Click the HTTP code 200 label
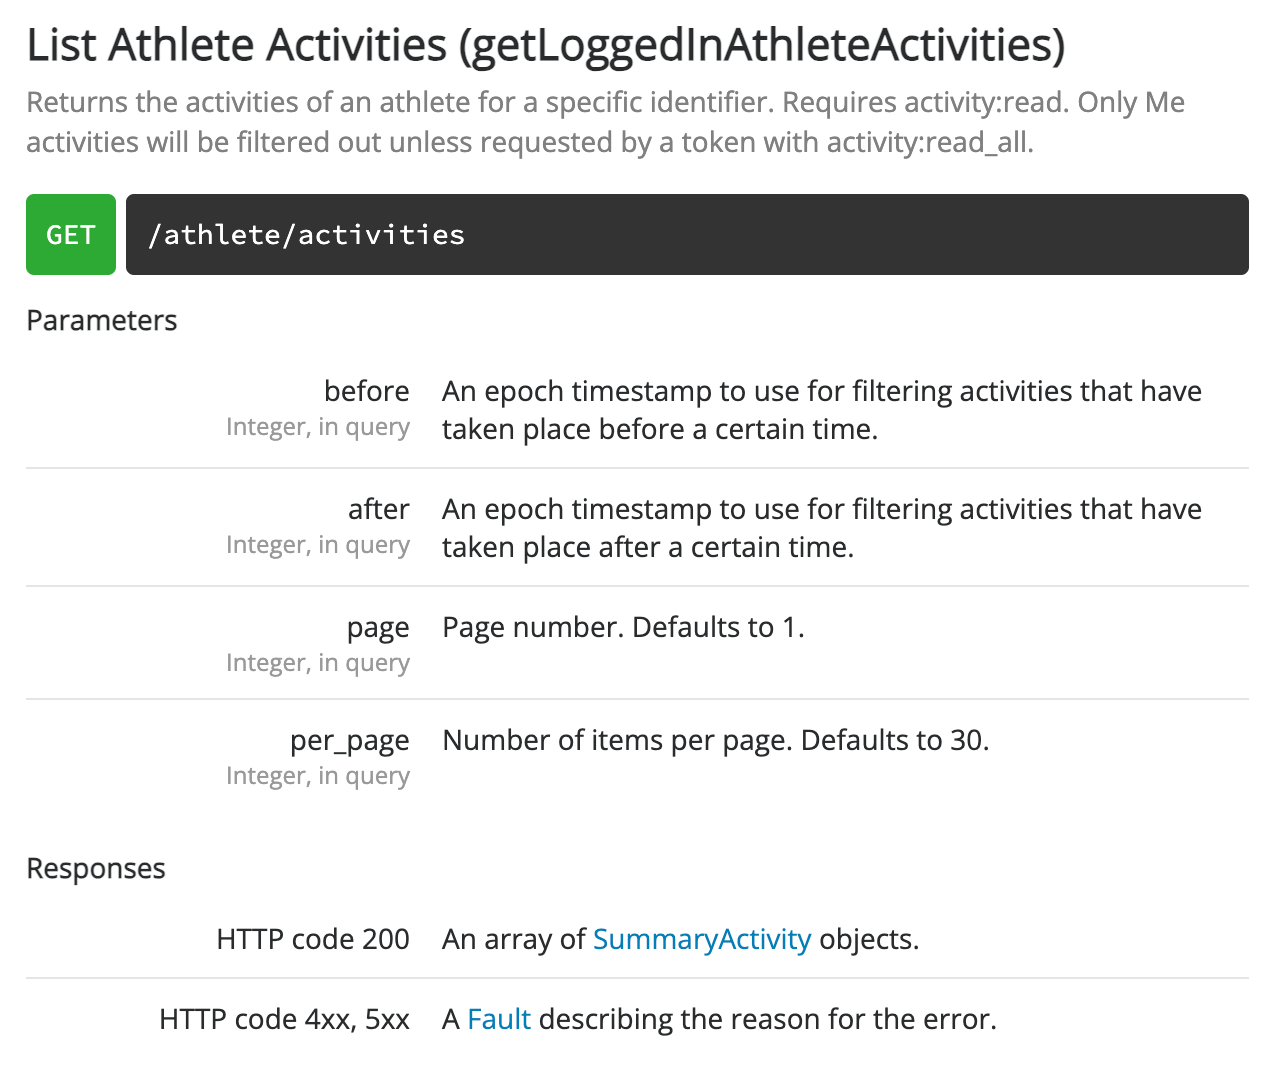 click(312, 939)
